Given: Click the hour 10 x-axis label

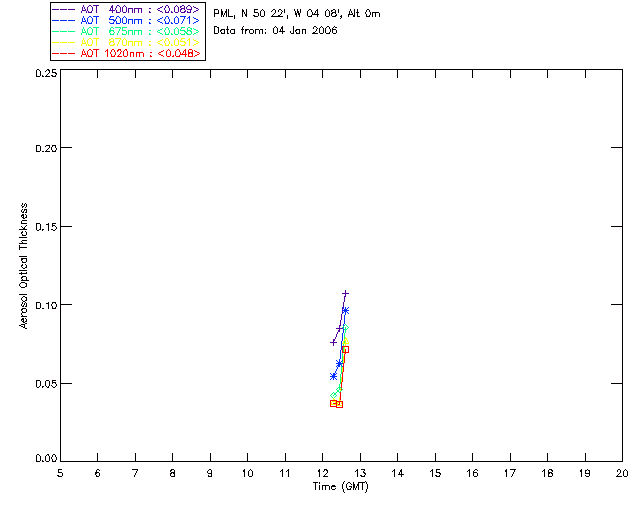Looking at the screenshot, I should tap(247, 473).
